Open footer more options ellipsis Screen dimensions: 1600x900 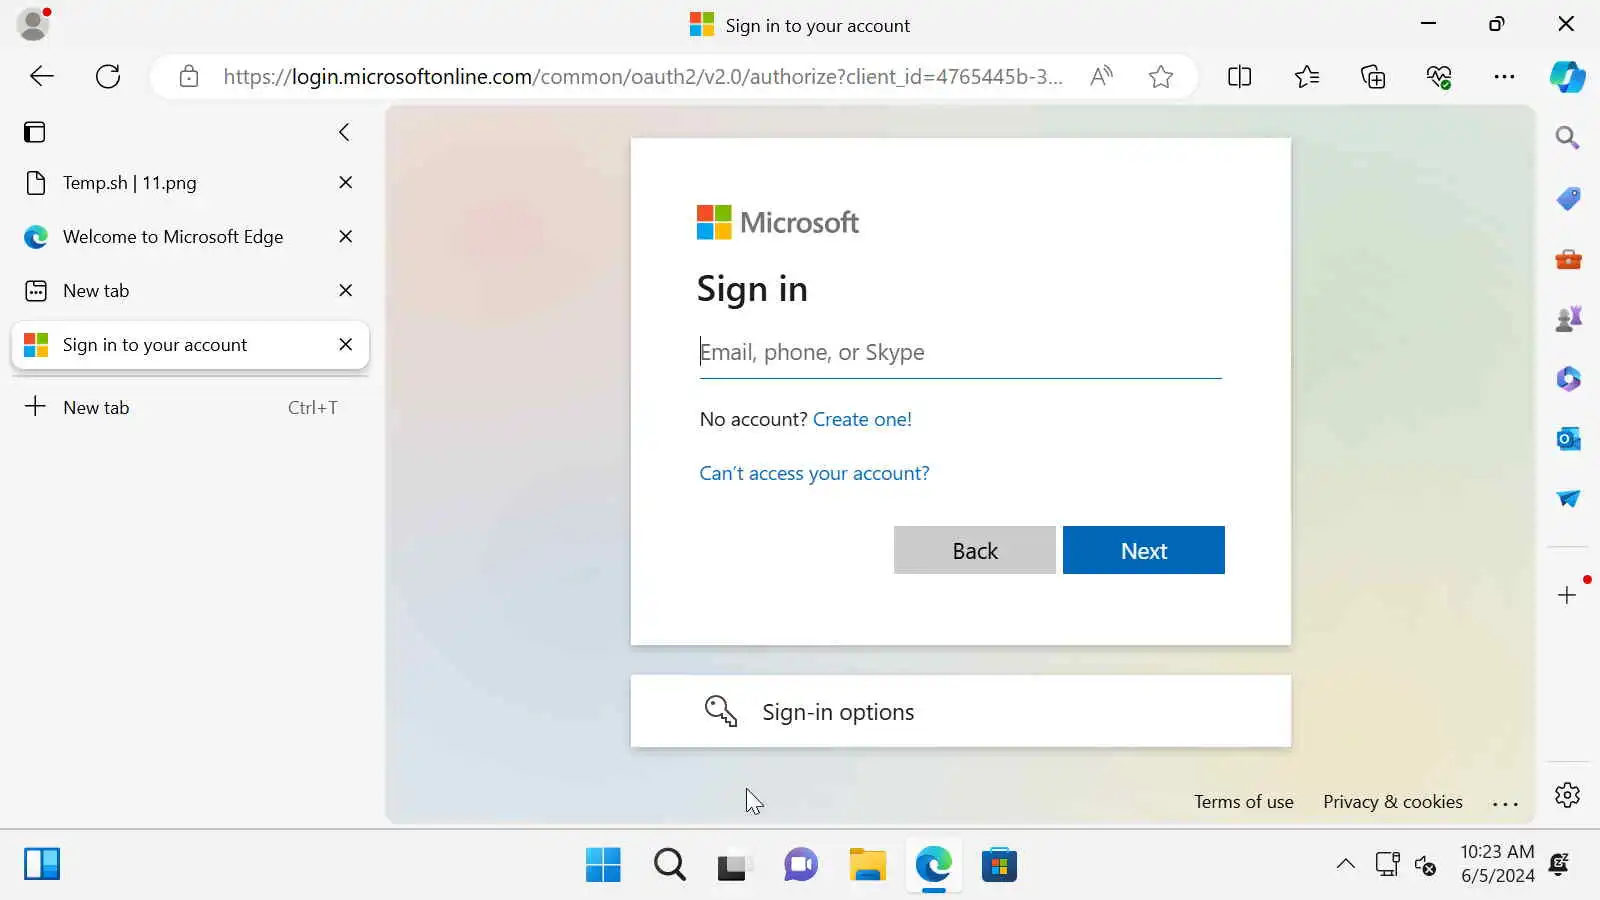1505,803
